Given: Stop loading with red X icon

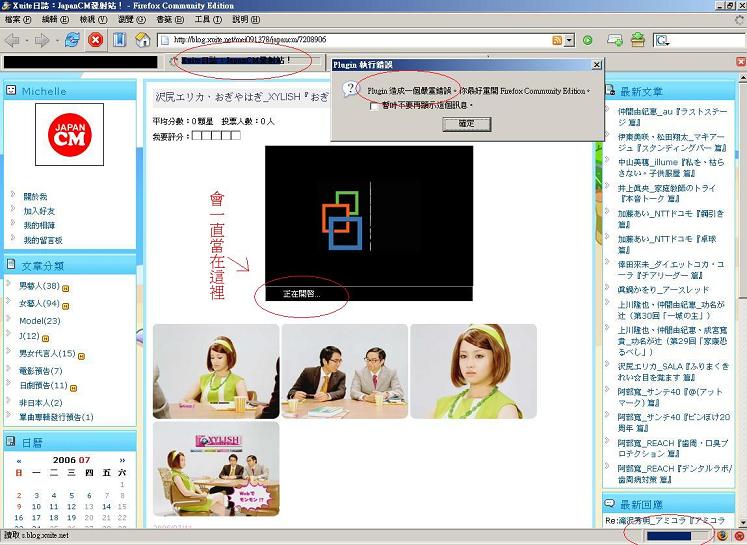Looking at the screenshot, I should (95, 40).
